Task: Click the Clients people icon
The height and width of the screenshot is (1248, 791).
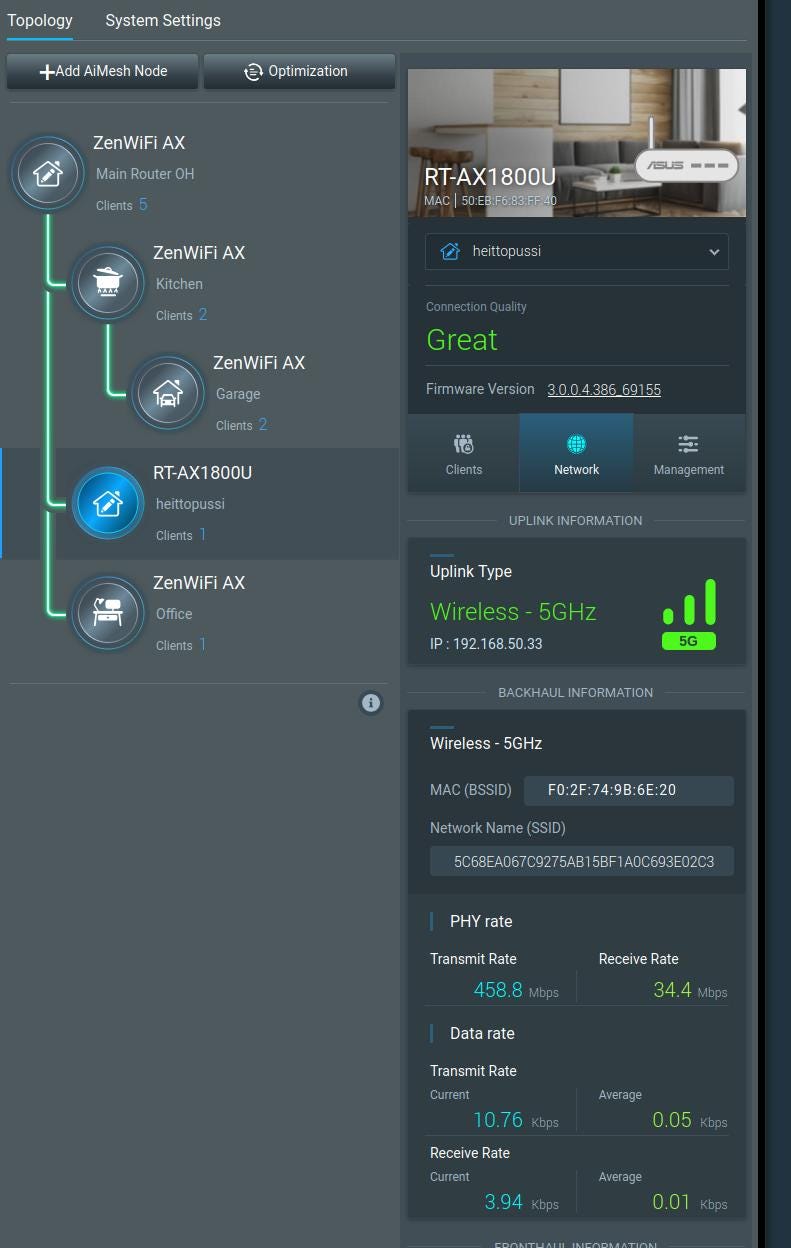Action: click(463, 444)
